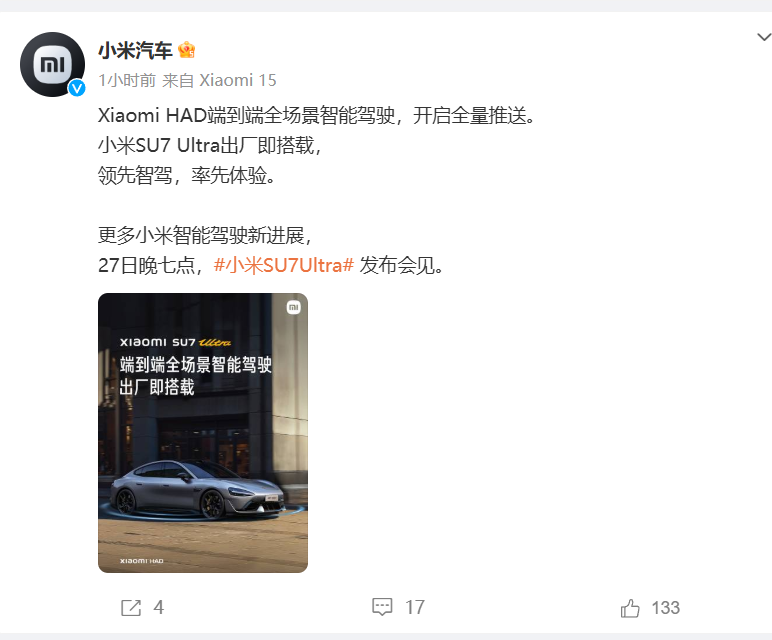This screenshot has height=640, width=772.
Task: Click the Mi logo on poster corner
Action: pos(293,308)
